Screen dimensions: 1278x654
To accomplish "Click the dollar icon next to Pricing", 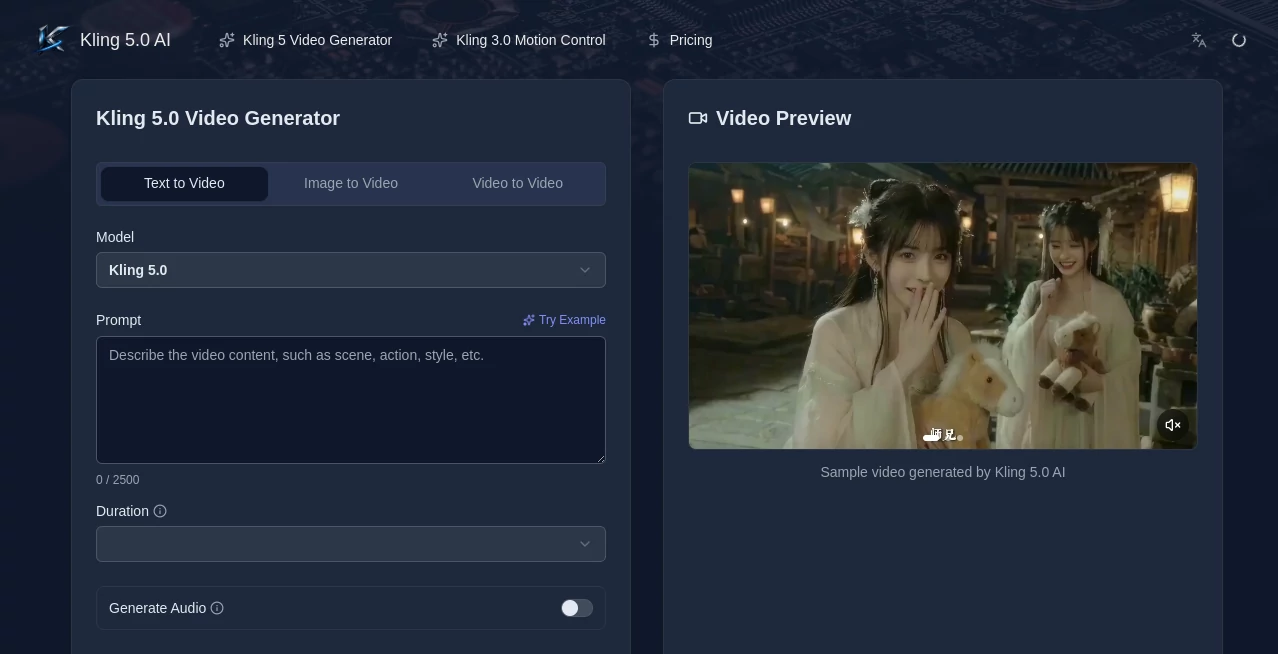I will pos(654,40).
